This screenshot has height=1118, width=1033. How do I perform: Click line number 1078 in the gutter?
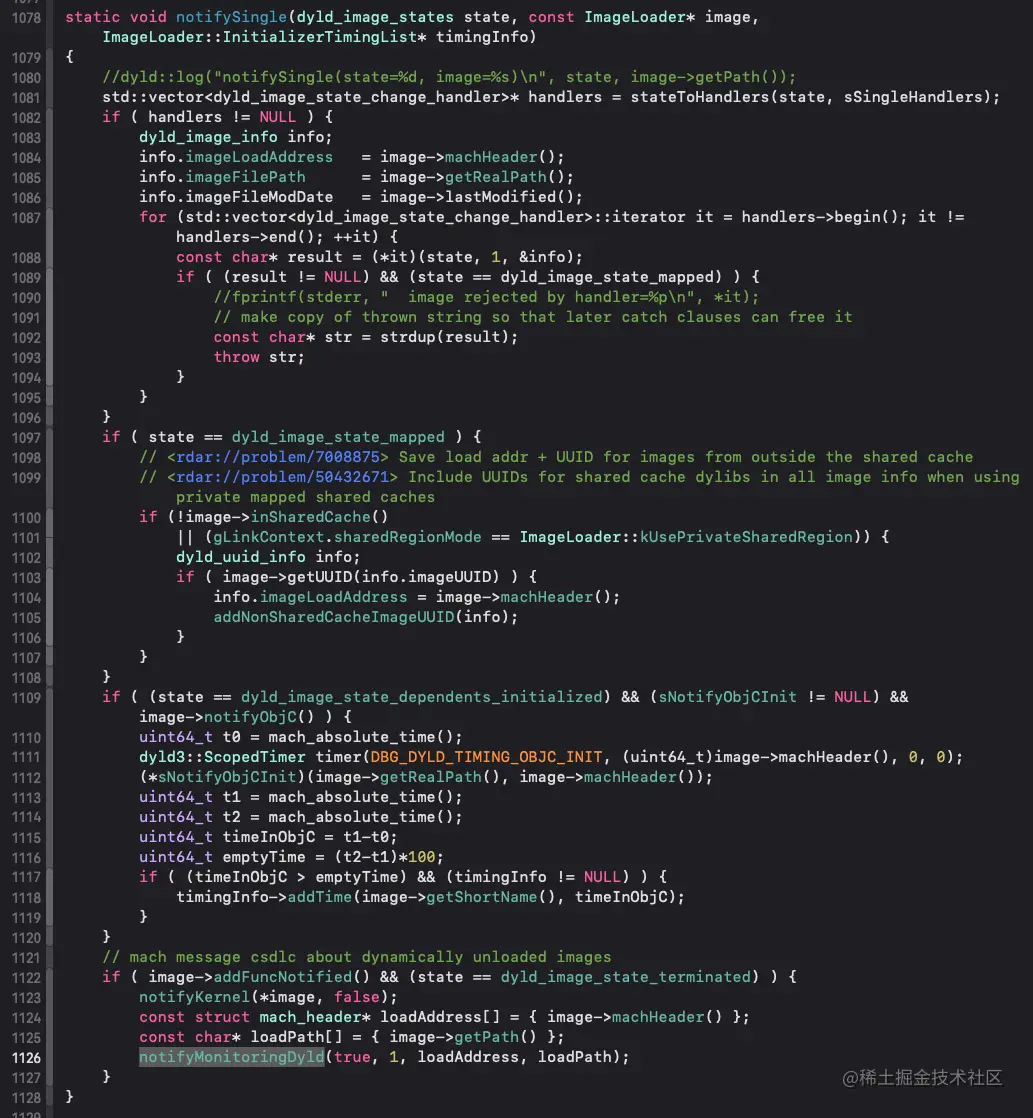pyautogui.click(x=26, y=18)
